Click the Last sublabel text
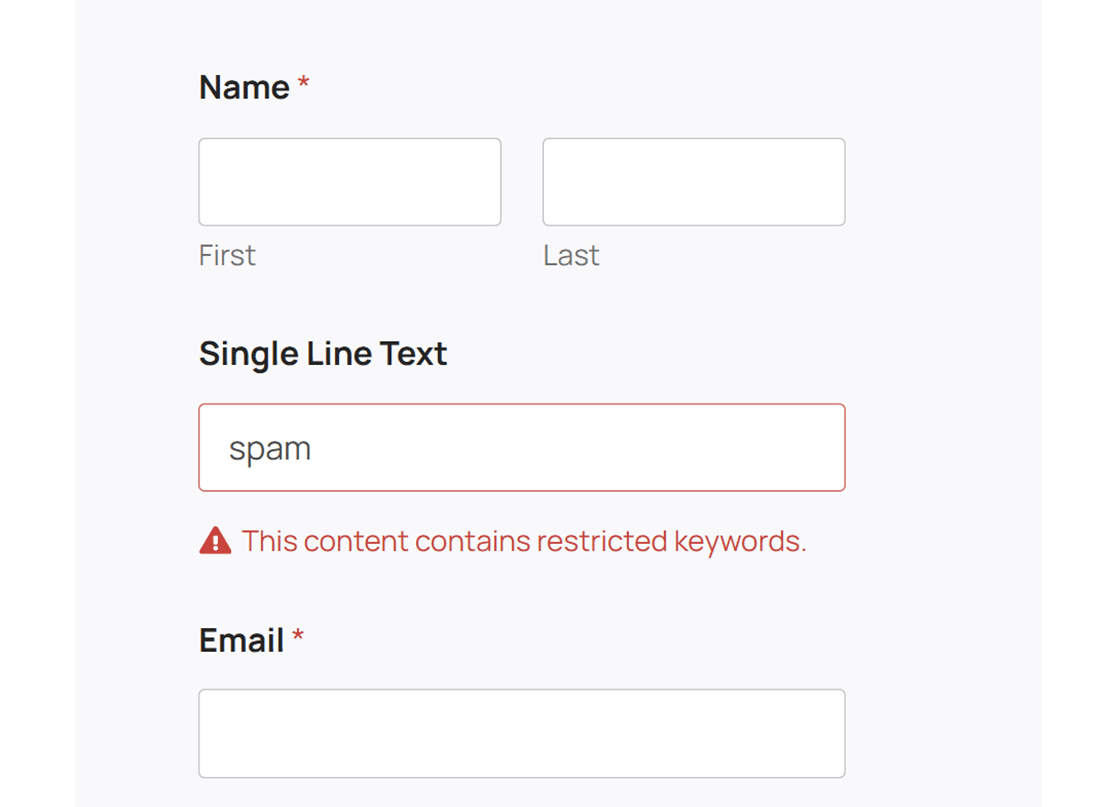The width and height of the screenshot is (1116, 807). pos(570,255)
